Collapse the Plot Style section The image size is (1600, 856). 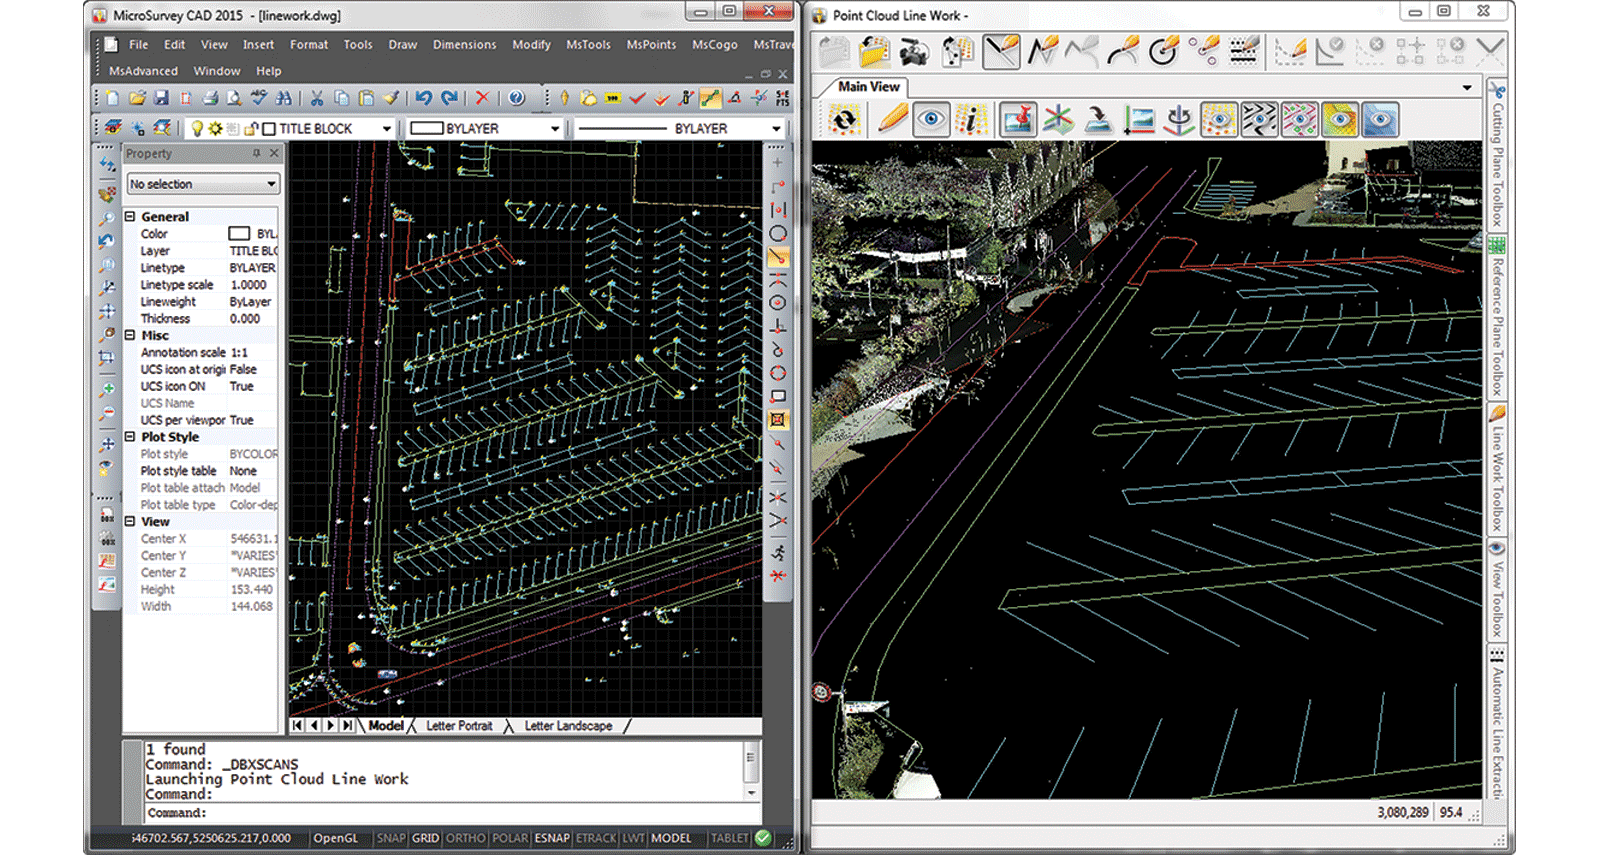[x=130, y=437]
